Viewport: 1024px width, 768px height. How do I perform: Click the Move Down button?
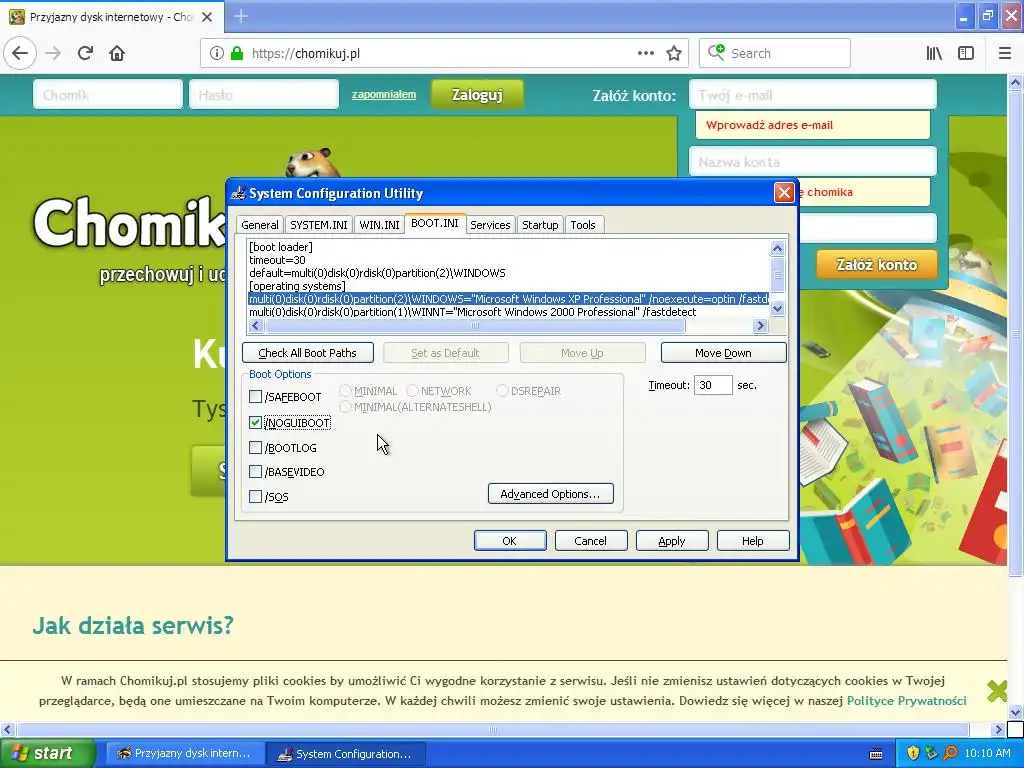point(723,353)
